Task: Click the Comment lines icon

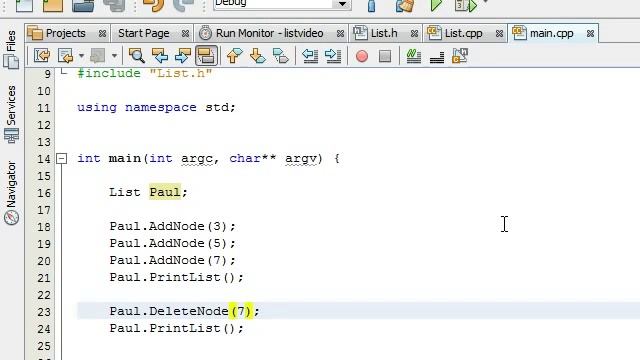Action: pos(413,56)
